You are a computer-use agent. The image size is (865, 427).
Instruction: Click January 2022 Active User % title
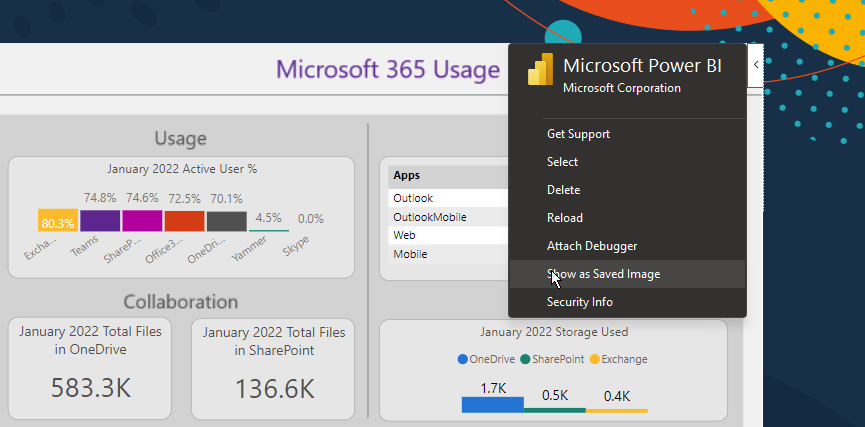click(182, 169)
